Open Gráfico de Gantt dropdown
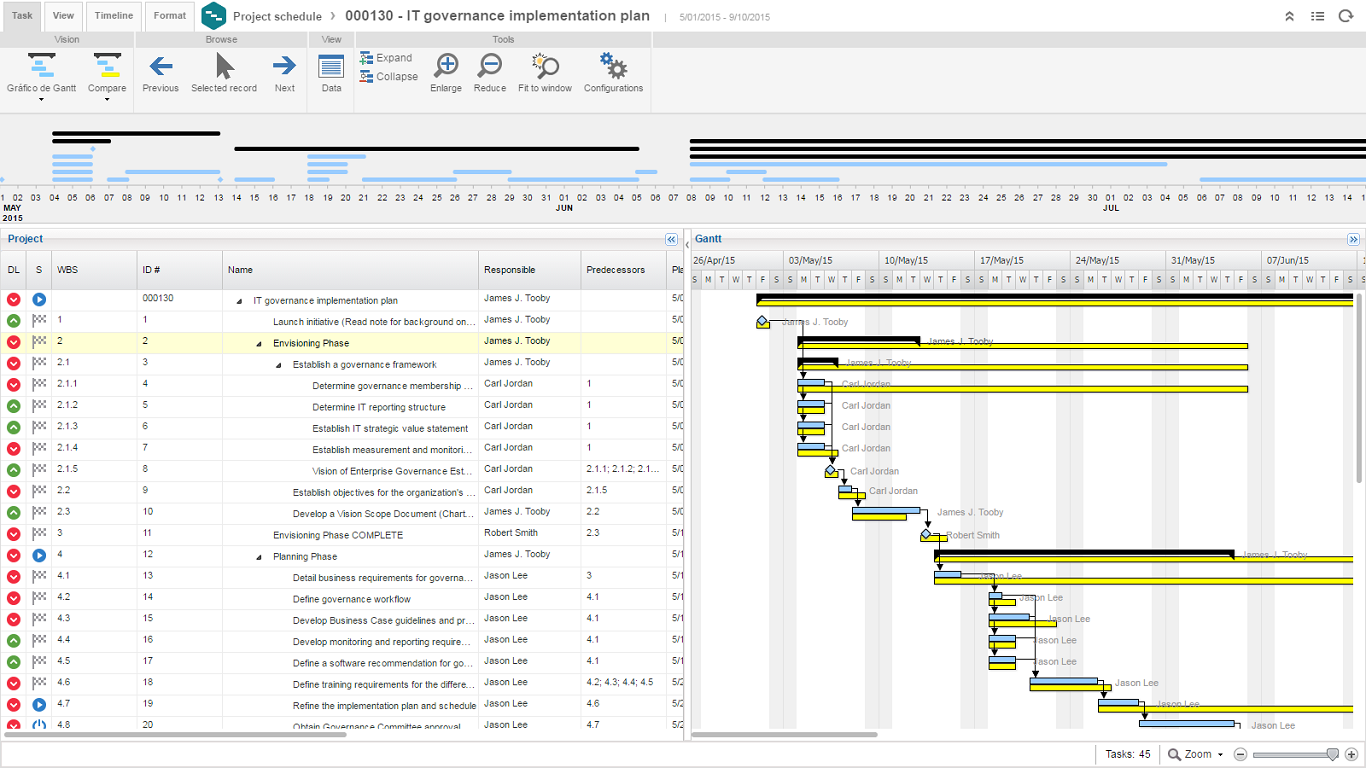The image size is (1366, 768). coord(41,99)
